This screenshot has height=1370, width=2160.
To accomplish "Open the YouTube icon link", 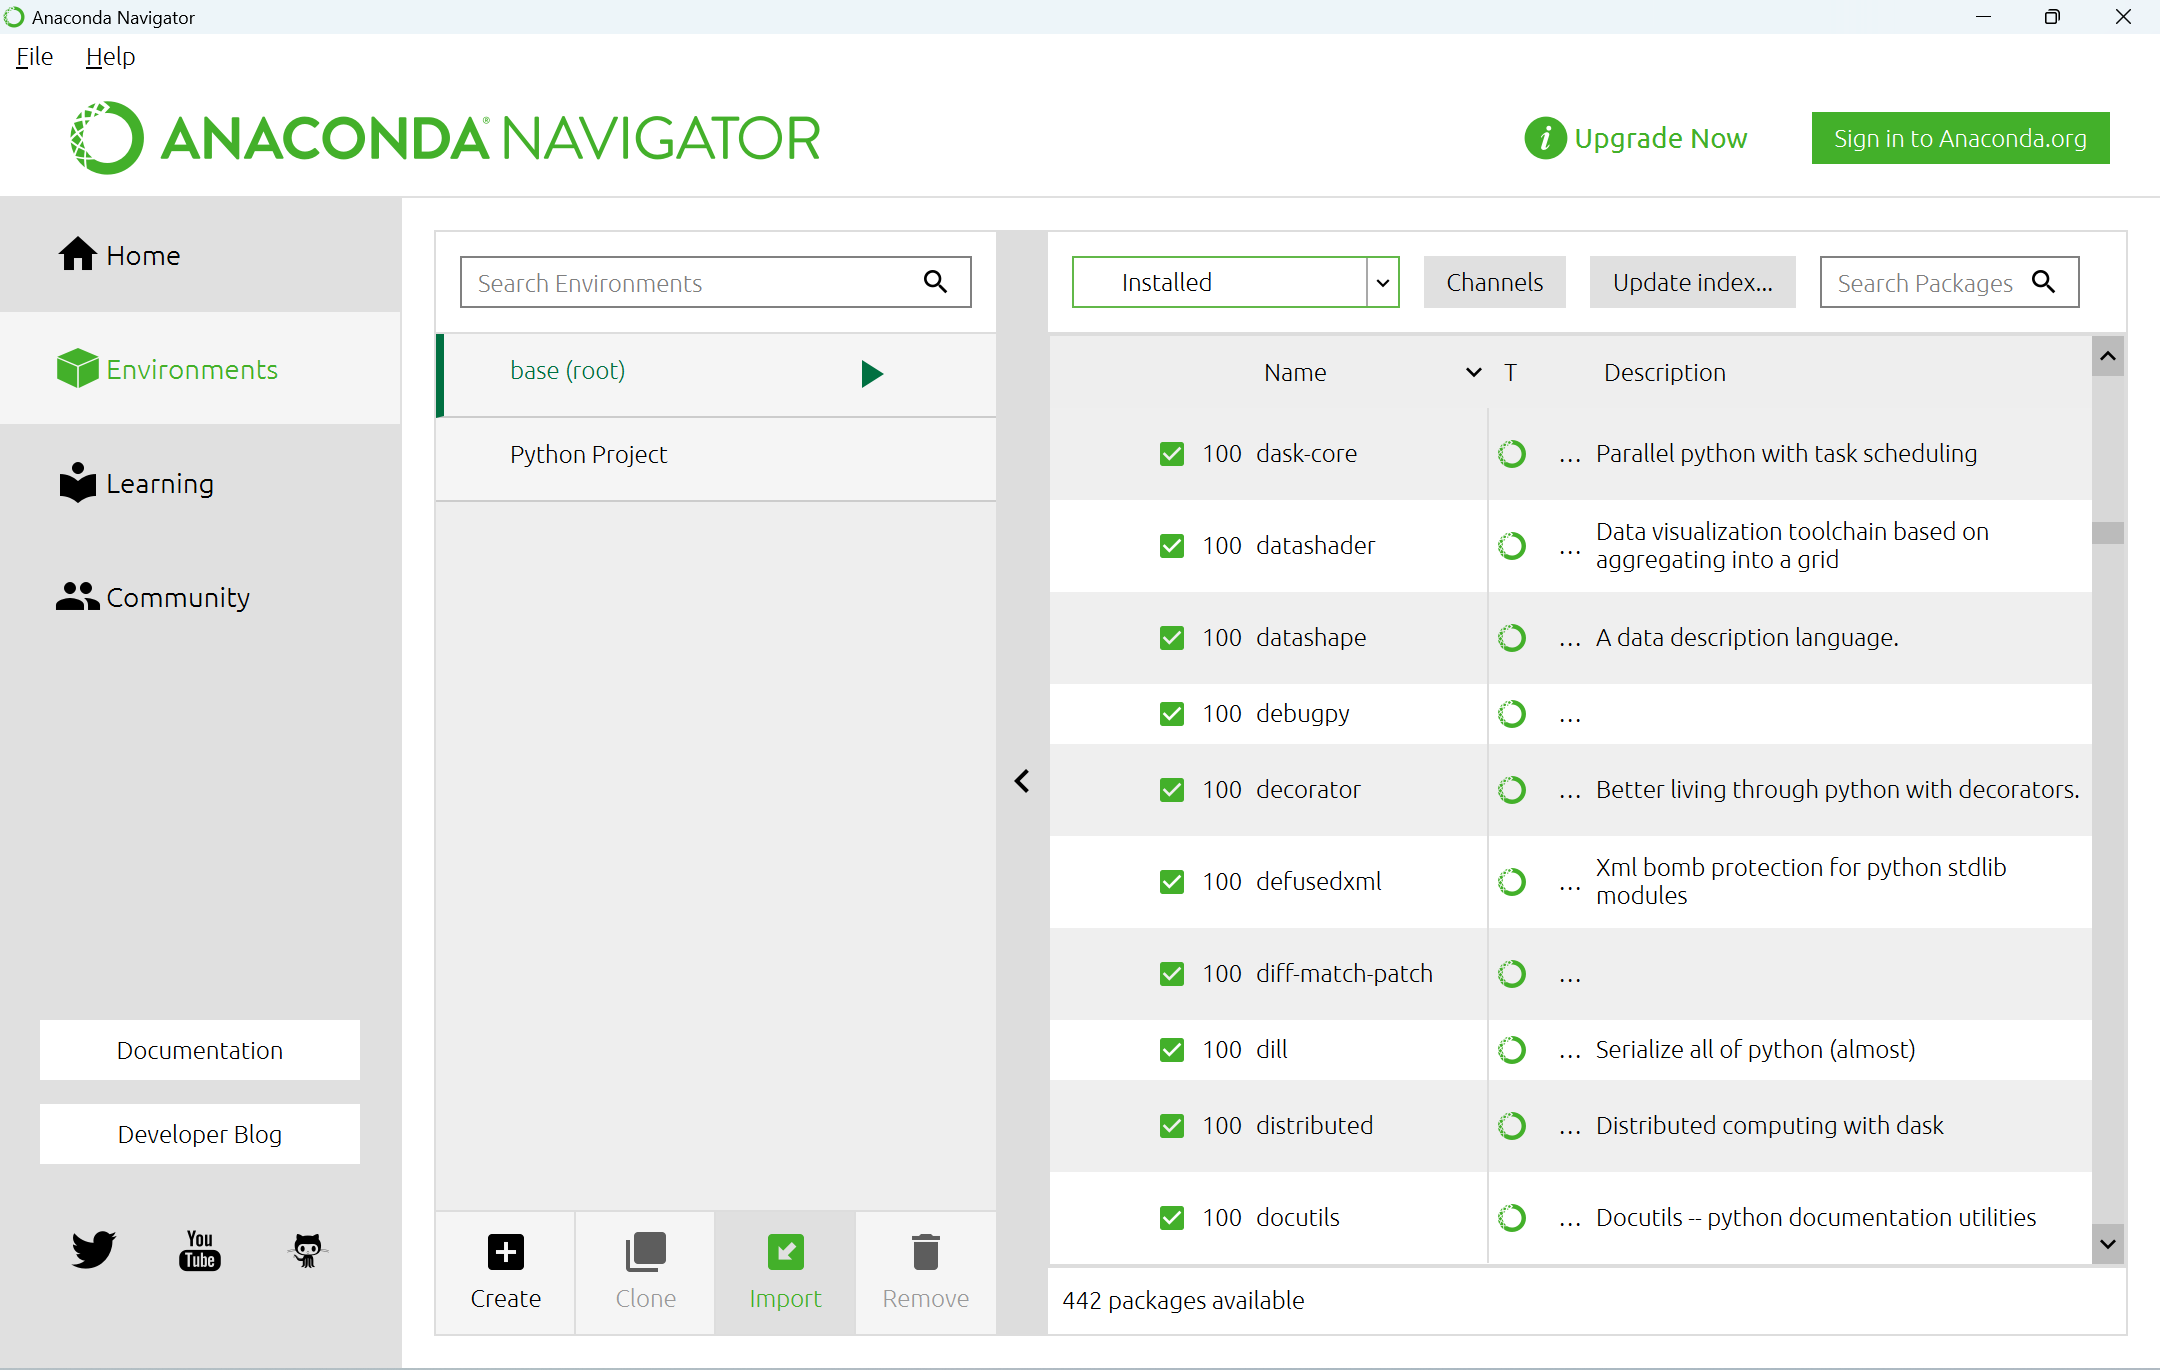I will [x=200, y=1250].
